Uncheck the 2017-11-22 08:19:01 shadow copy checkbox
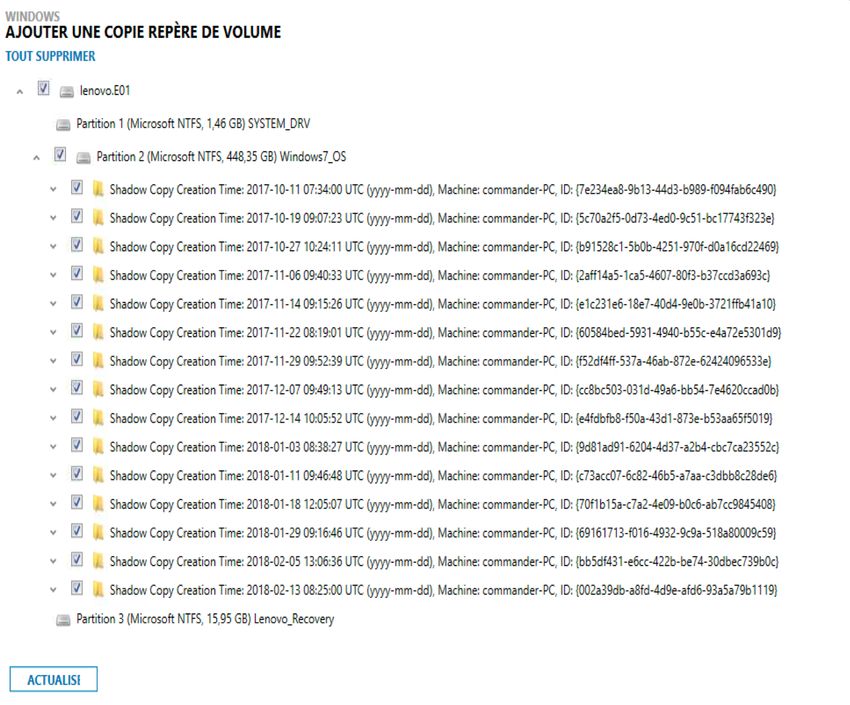This screenshot has height=705, width=850. click(77, 331)
